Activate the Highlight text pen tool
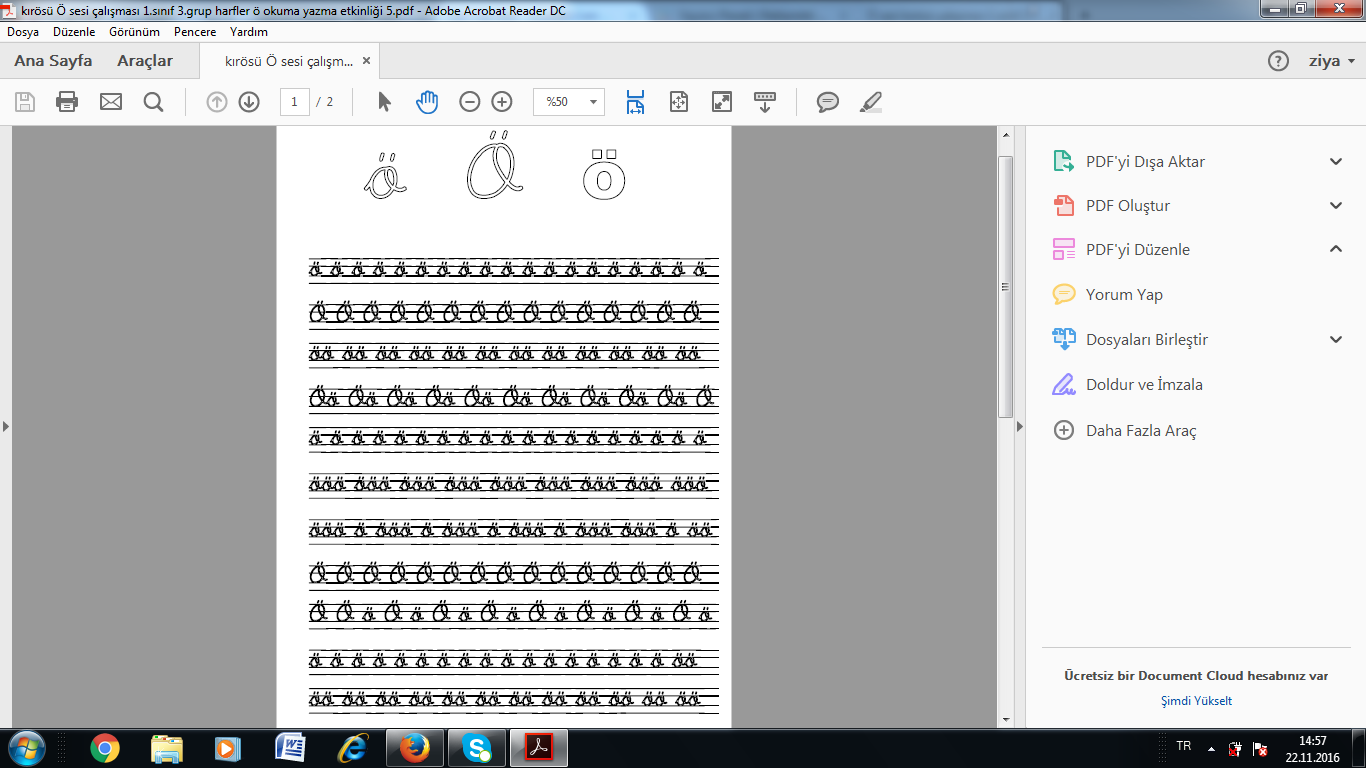Screen dimensions: 1366x768 coord(871,102)
